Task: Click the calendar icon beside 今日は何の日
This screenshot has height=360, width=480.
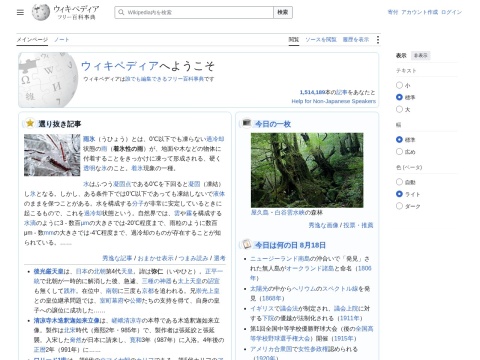Action: click(x=247, y=245)
